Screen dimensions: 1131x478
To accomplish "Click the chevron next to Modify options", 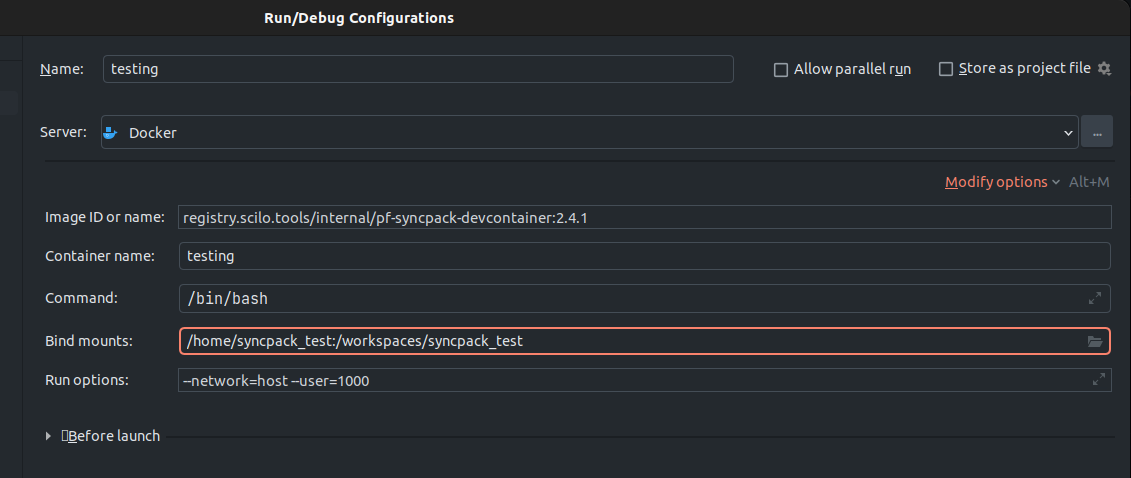I will pyautogui.click(x=1056, y=183).
